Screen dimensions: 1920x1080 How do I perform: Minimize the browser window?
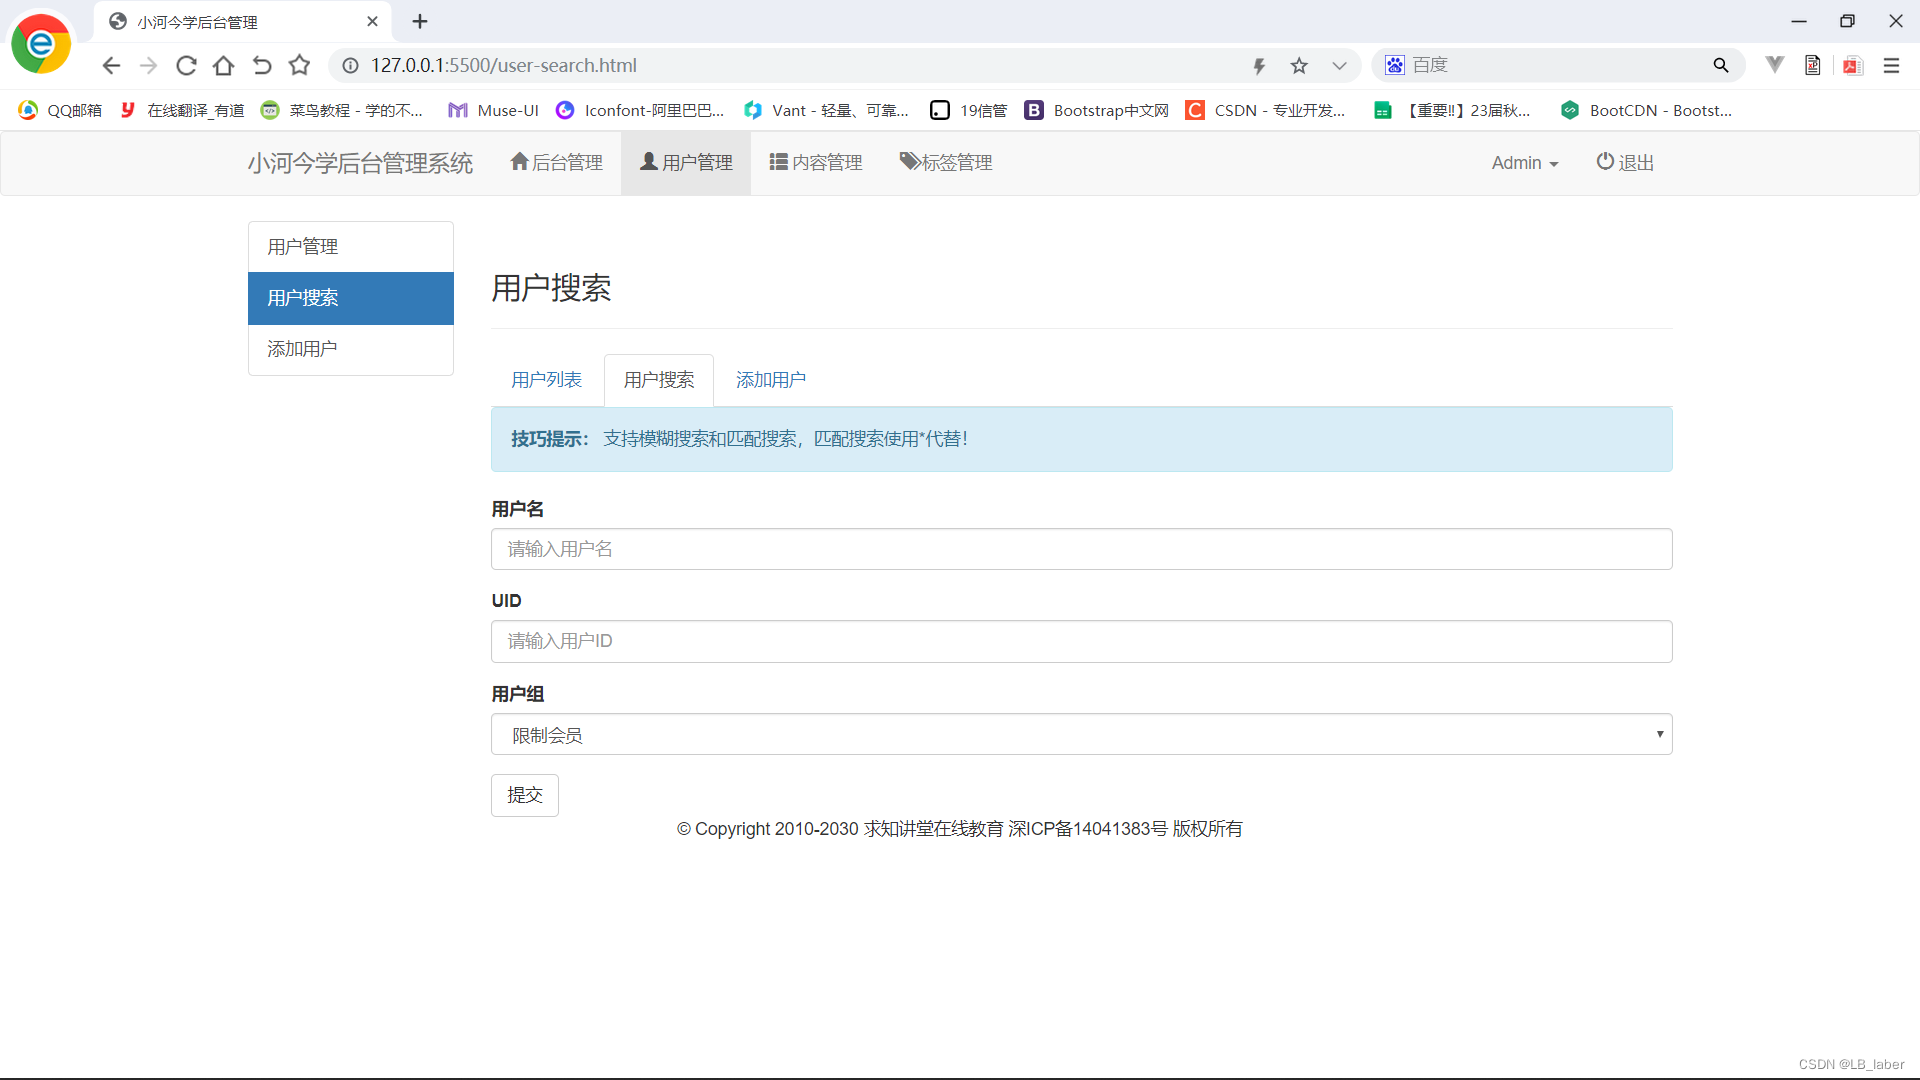[1799, 21]
